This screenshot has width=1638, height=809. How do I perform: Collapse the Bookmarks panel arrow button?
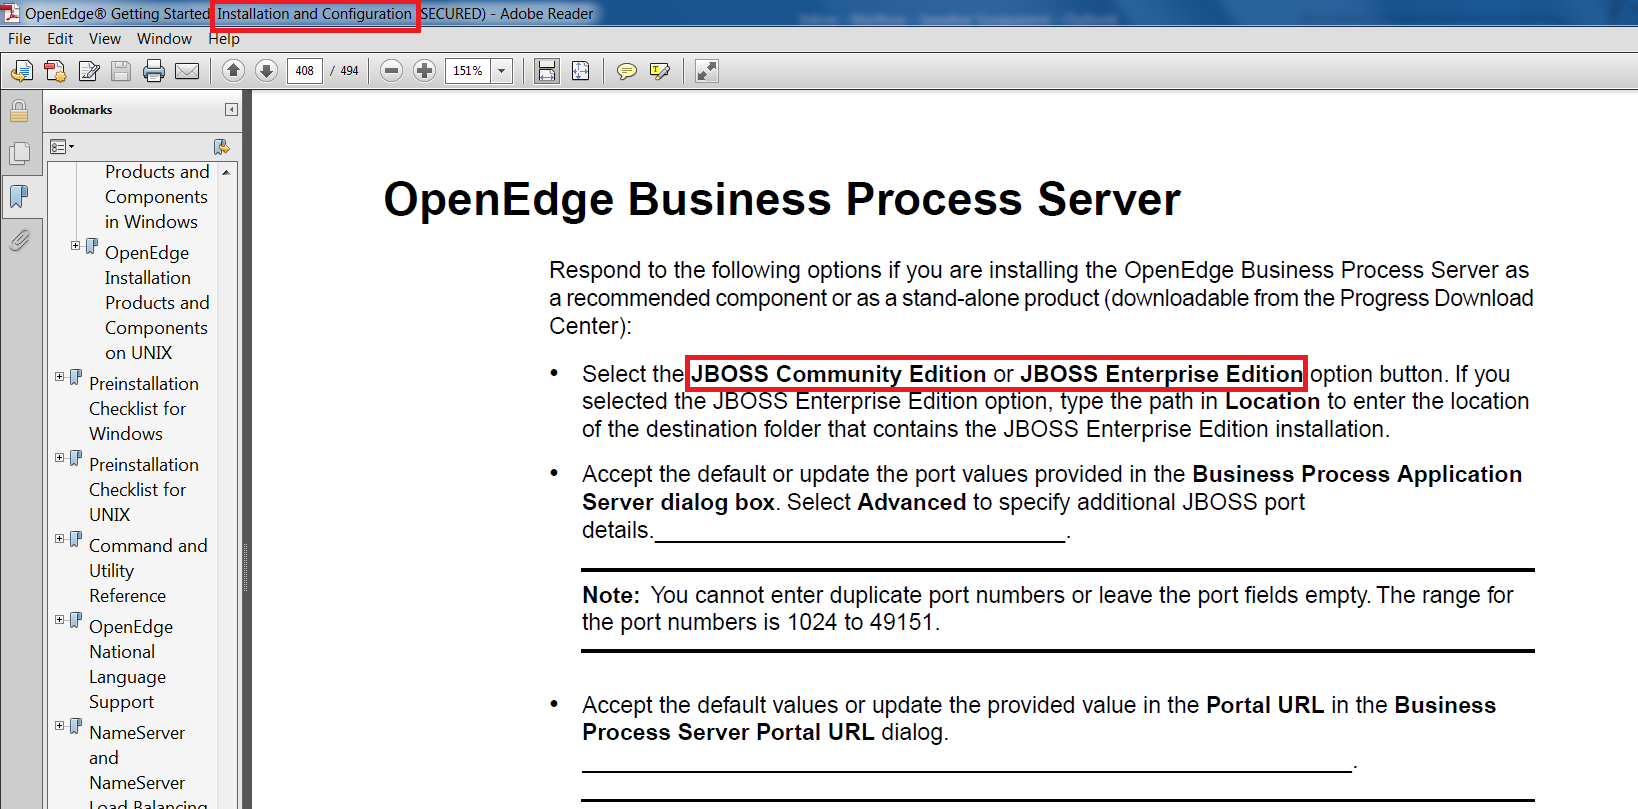coord(231,110)
